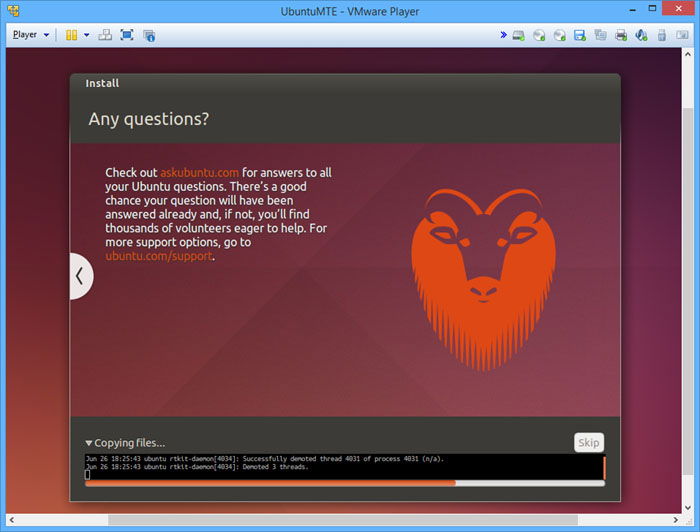Open the power options dropdown arrow beside pause
700x532 pixels.
coord(87,35)
